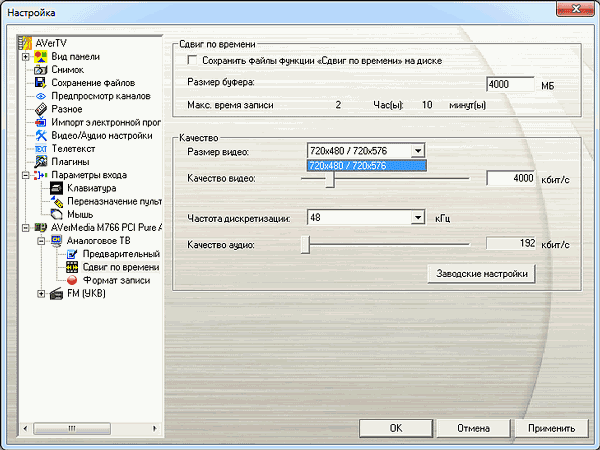Viewport: 600px width, 450px height.
Task: Open Предпросмотр каналов via its eye icon
Action: point(41,96)
